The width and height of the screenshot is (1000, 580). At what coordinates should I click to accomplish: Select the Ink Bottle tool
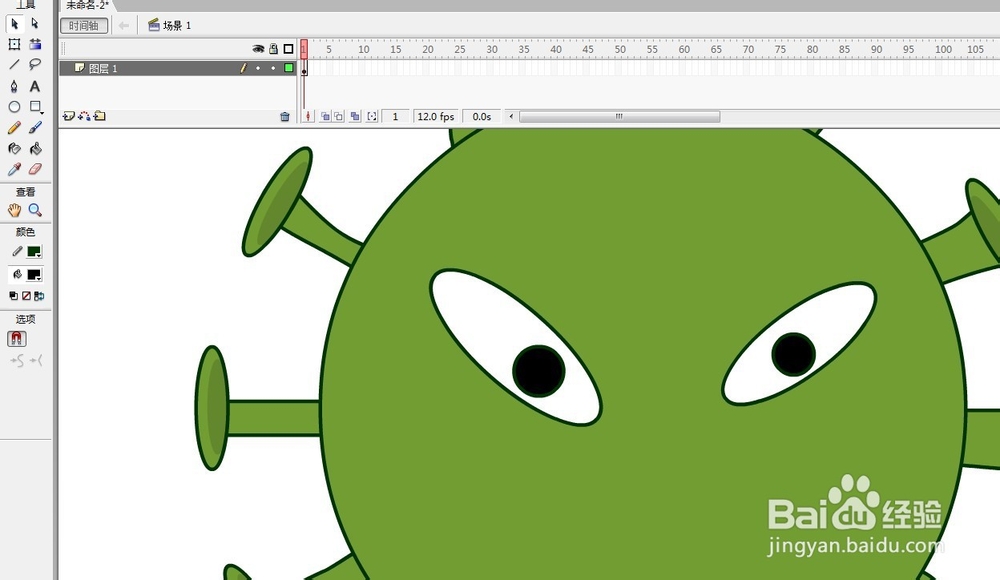15,149
